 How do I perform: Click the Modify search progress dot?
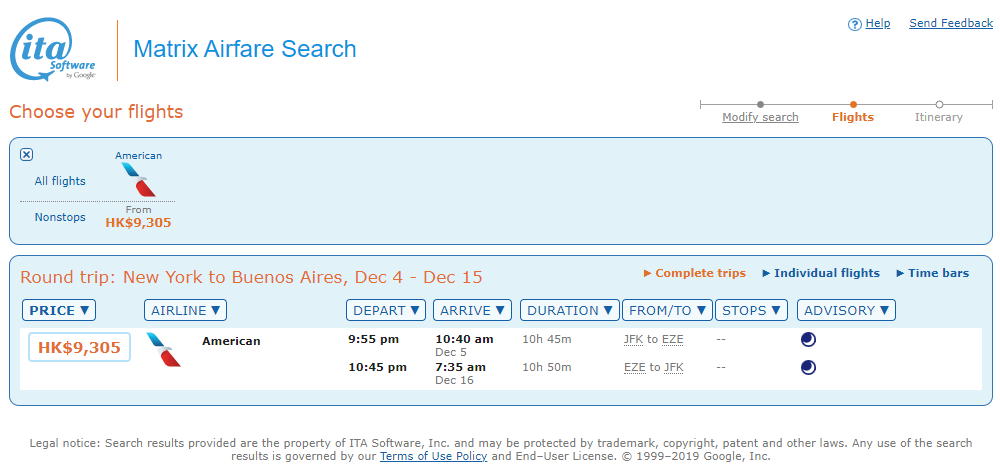coord(760,105)
